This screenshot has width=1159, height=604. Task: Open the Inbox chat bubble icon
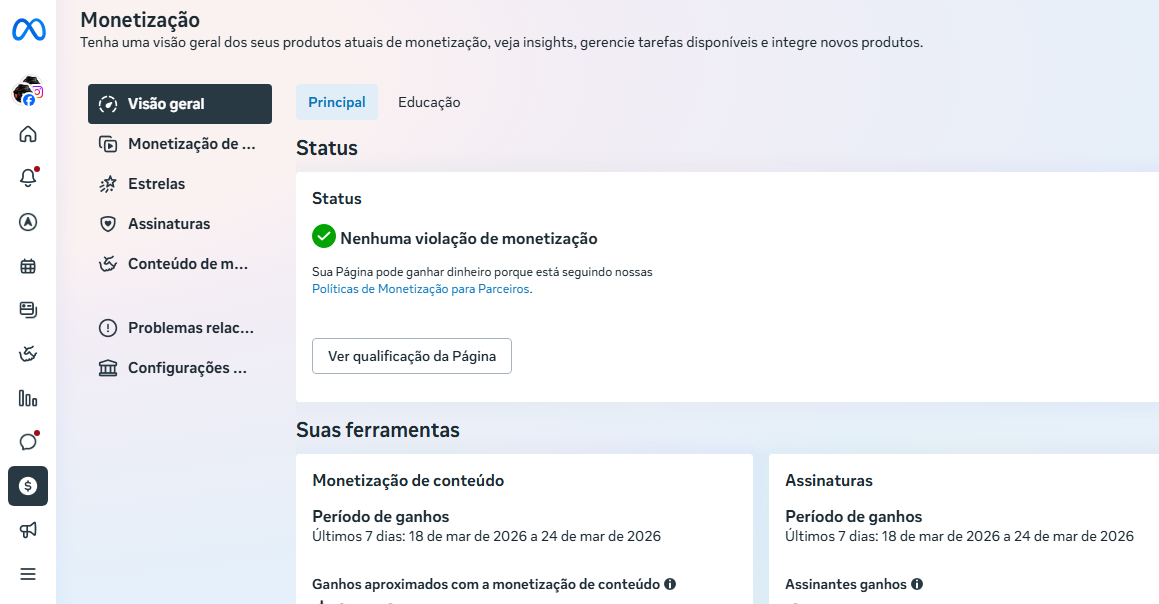[x=28, y=442]
